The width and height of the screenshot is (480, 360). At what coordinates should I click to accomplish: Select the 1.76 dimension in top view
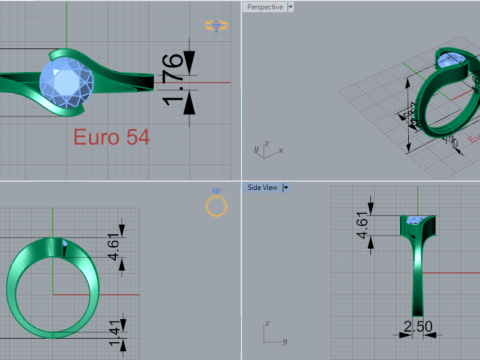[x=173, y=80]
